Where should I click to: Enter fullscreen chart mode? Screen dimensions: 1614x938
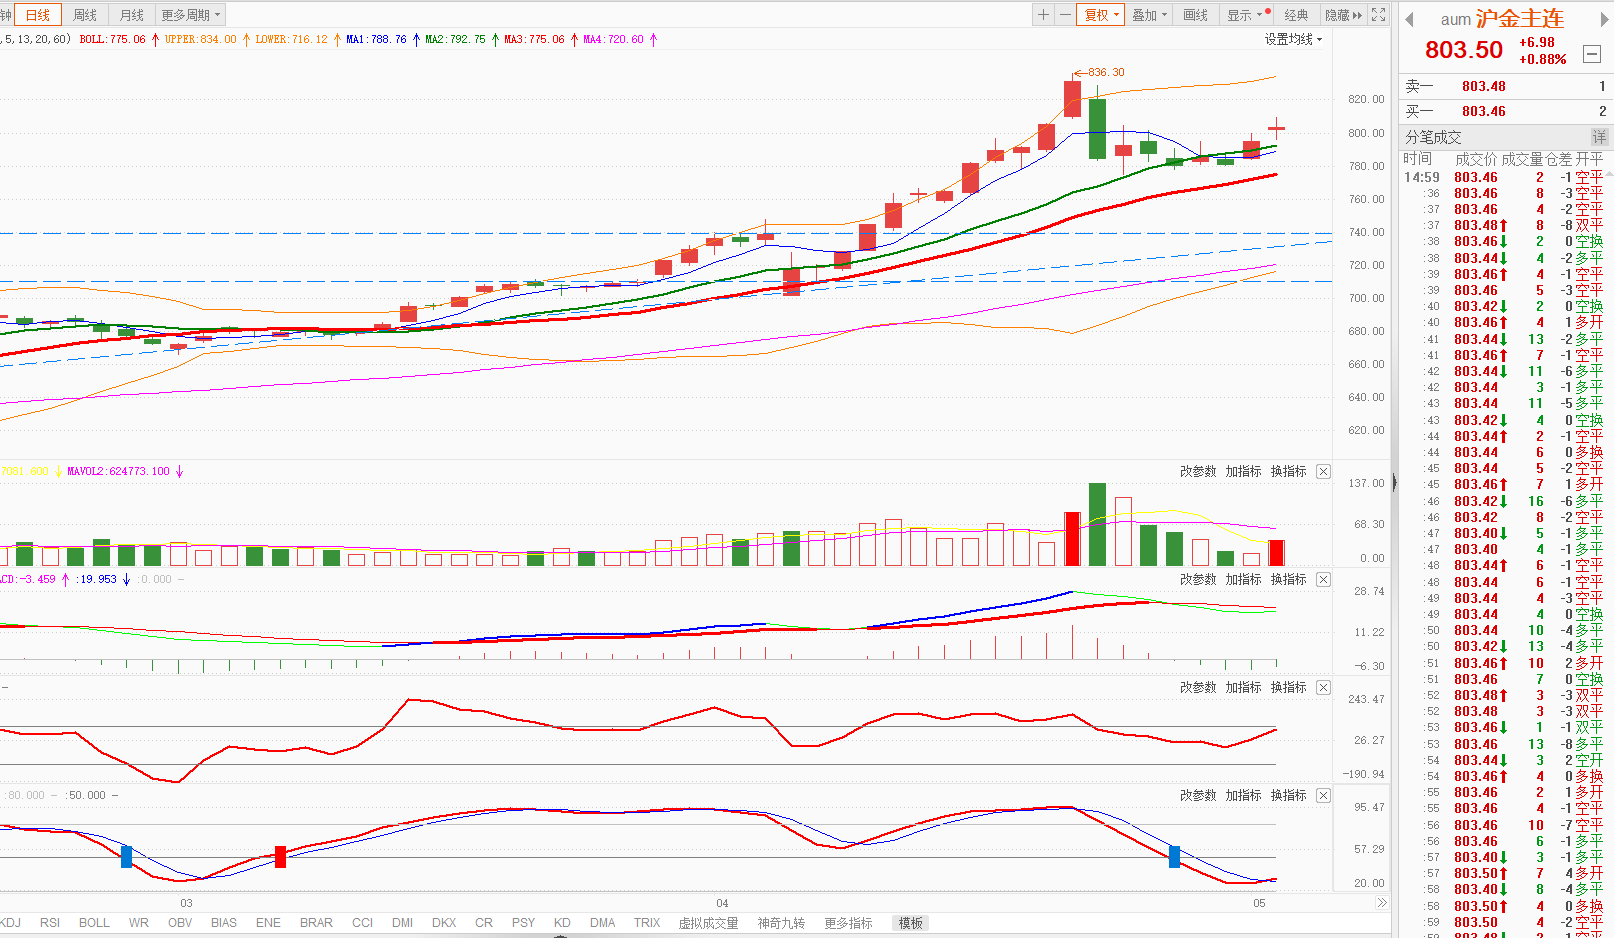[1379, 15]
